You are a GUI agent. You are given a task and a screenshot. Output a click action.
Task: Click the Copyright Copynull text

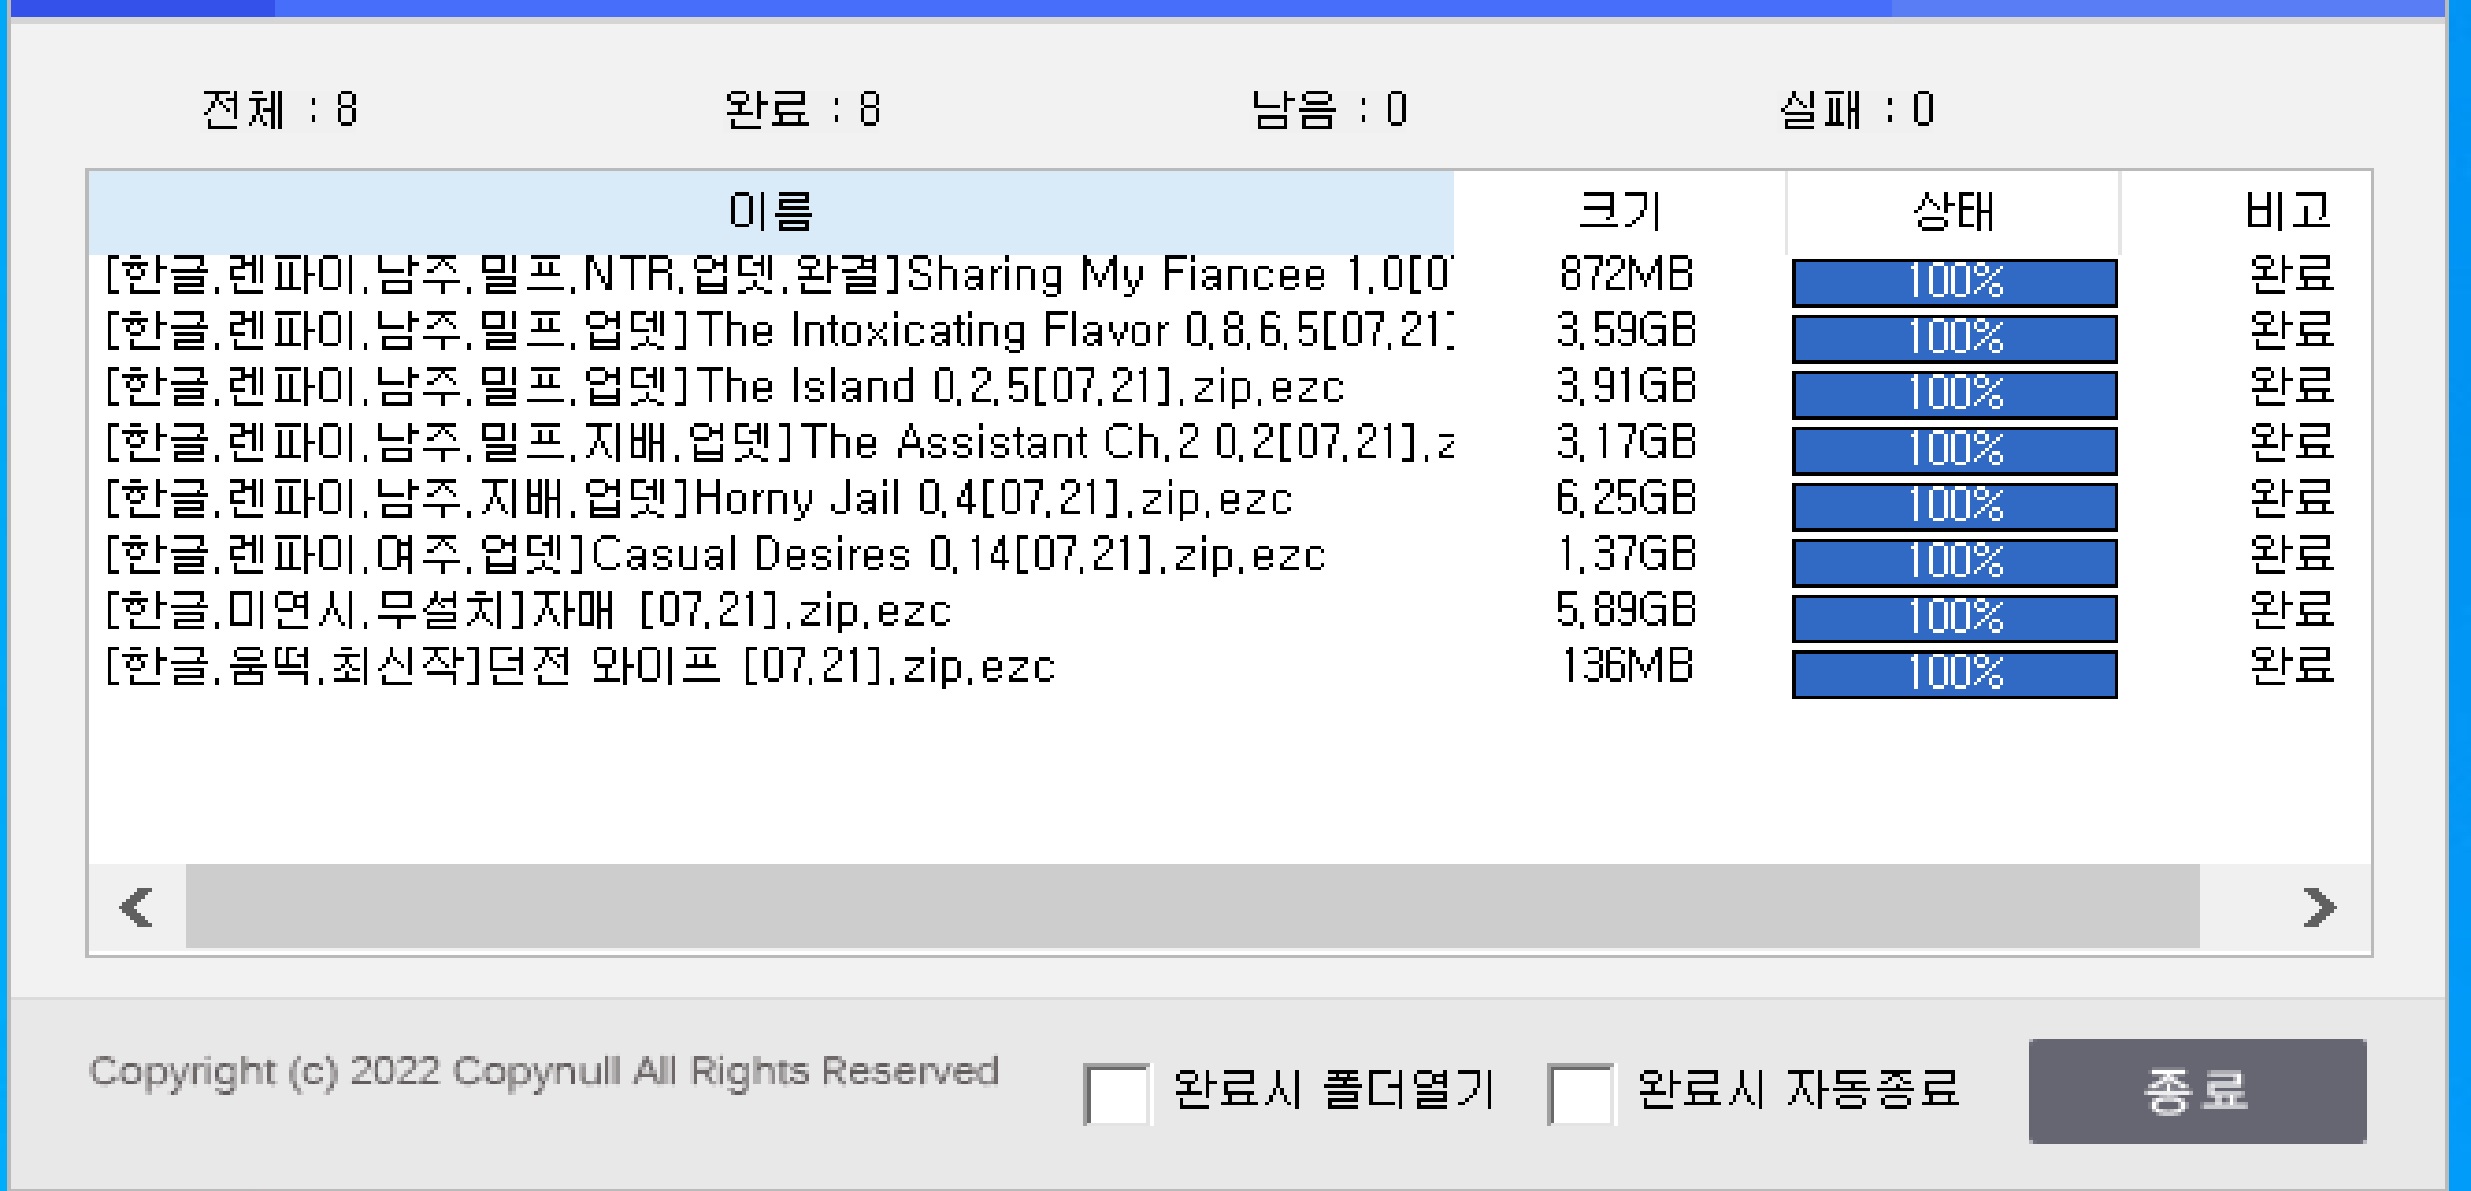coord(544,1071)
